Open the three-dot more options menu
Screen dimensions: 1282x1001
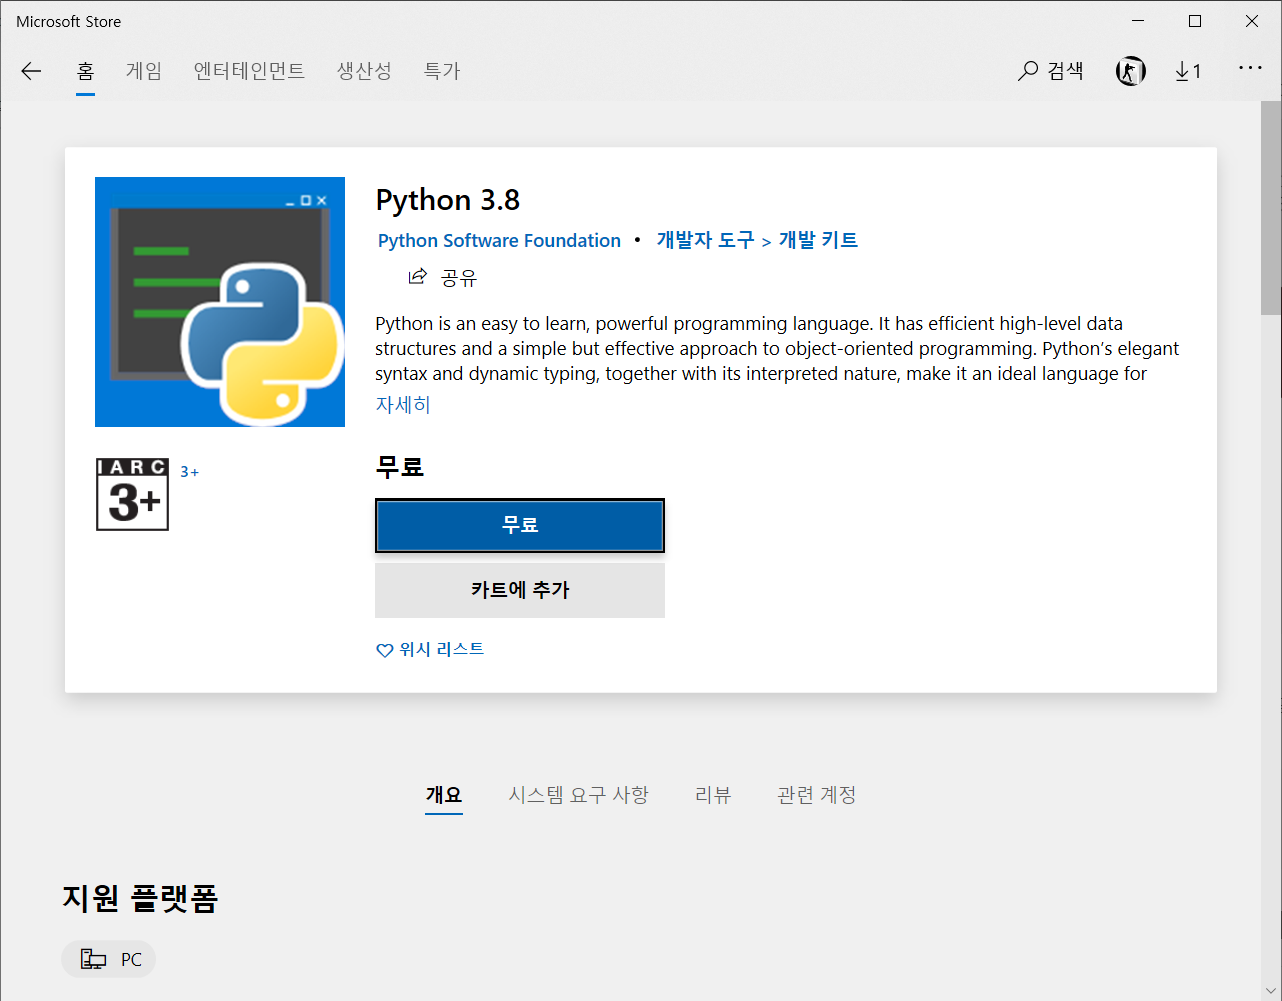(x=1250, y=69)
